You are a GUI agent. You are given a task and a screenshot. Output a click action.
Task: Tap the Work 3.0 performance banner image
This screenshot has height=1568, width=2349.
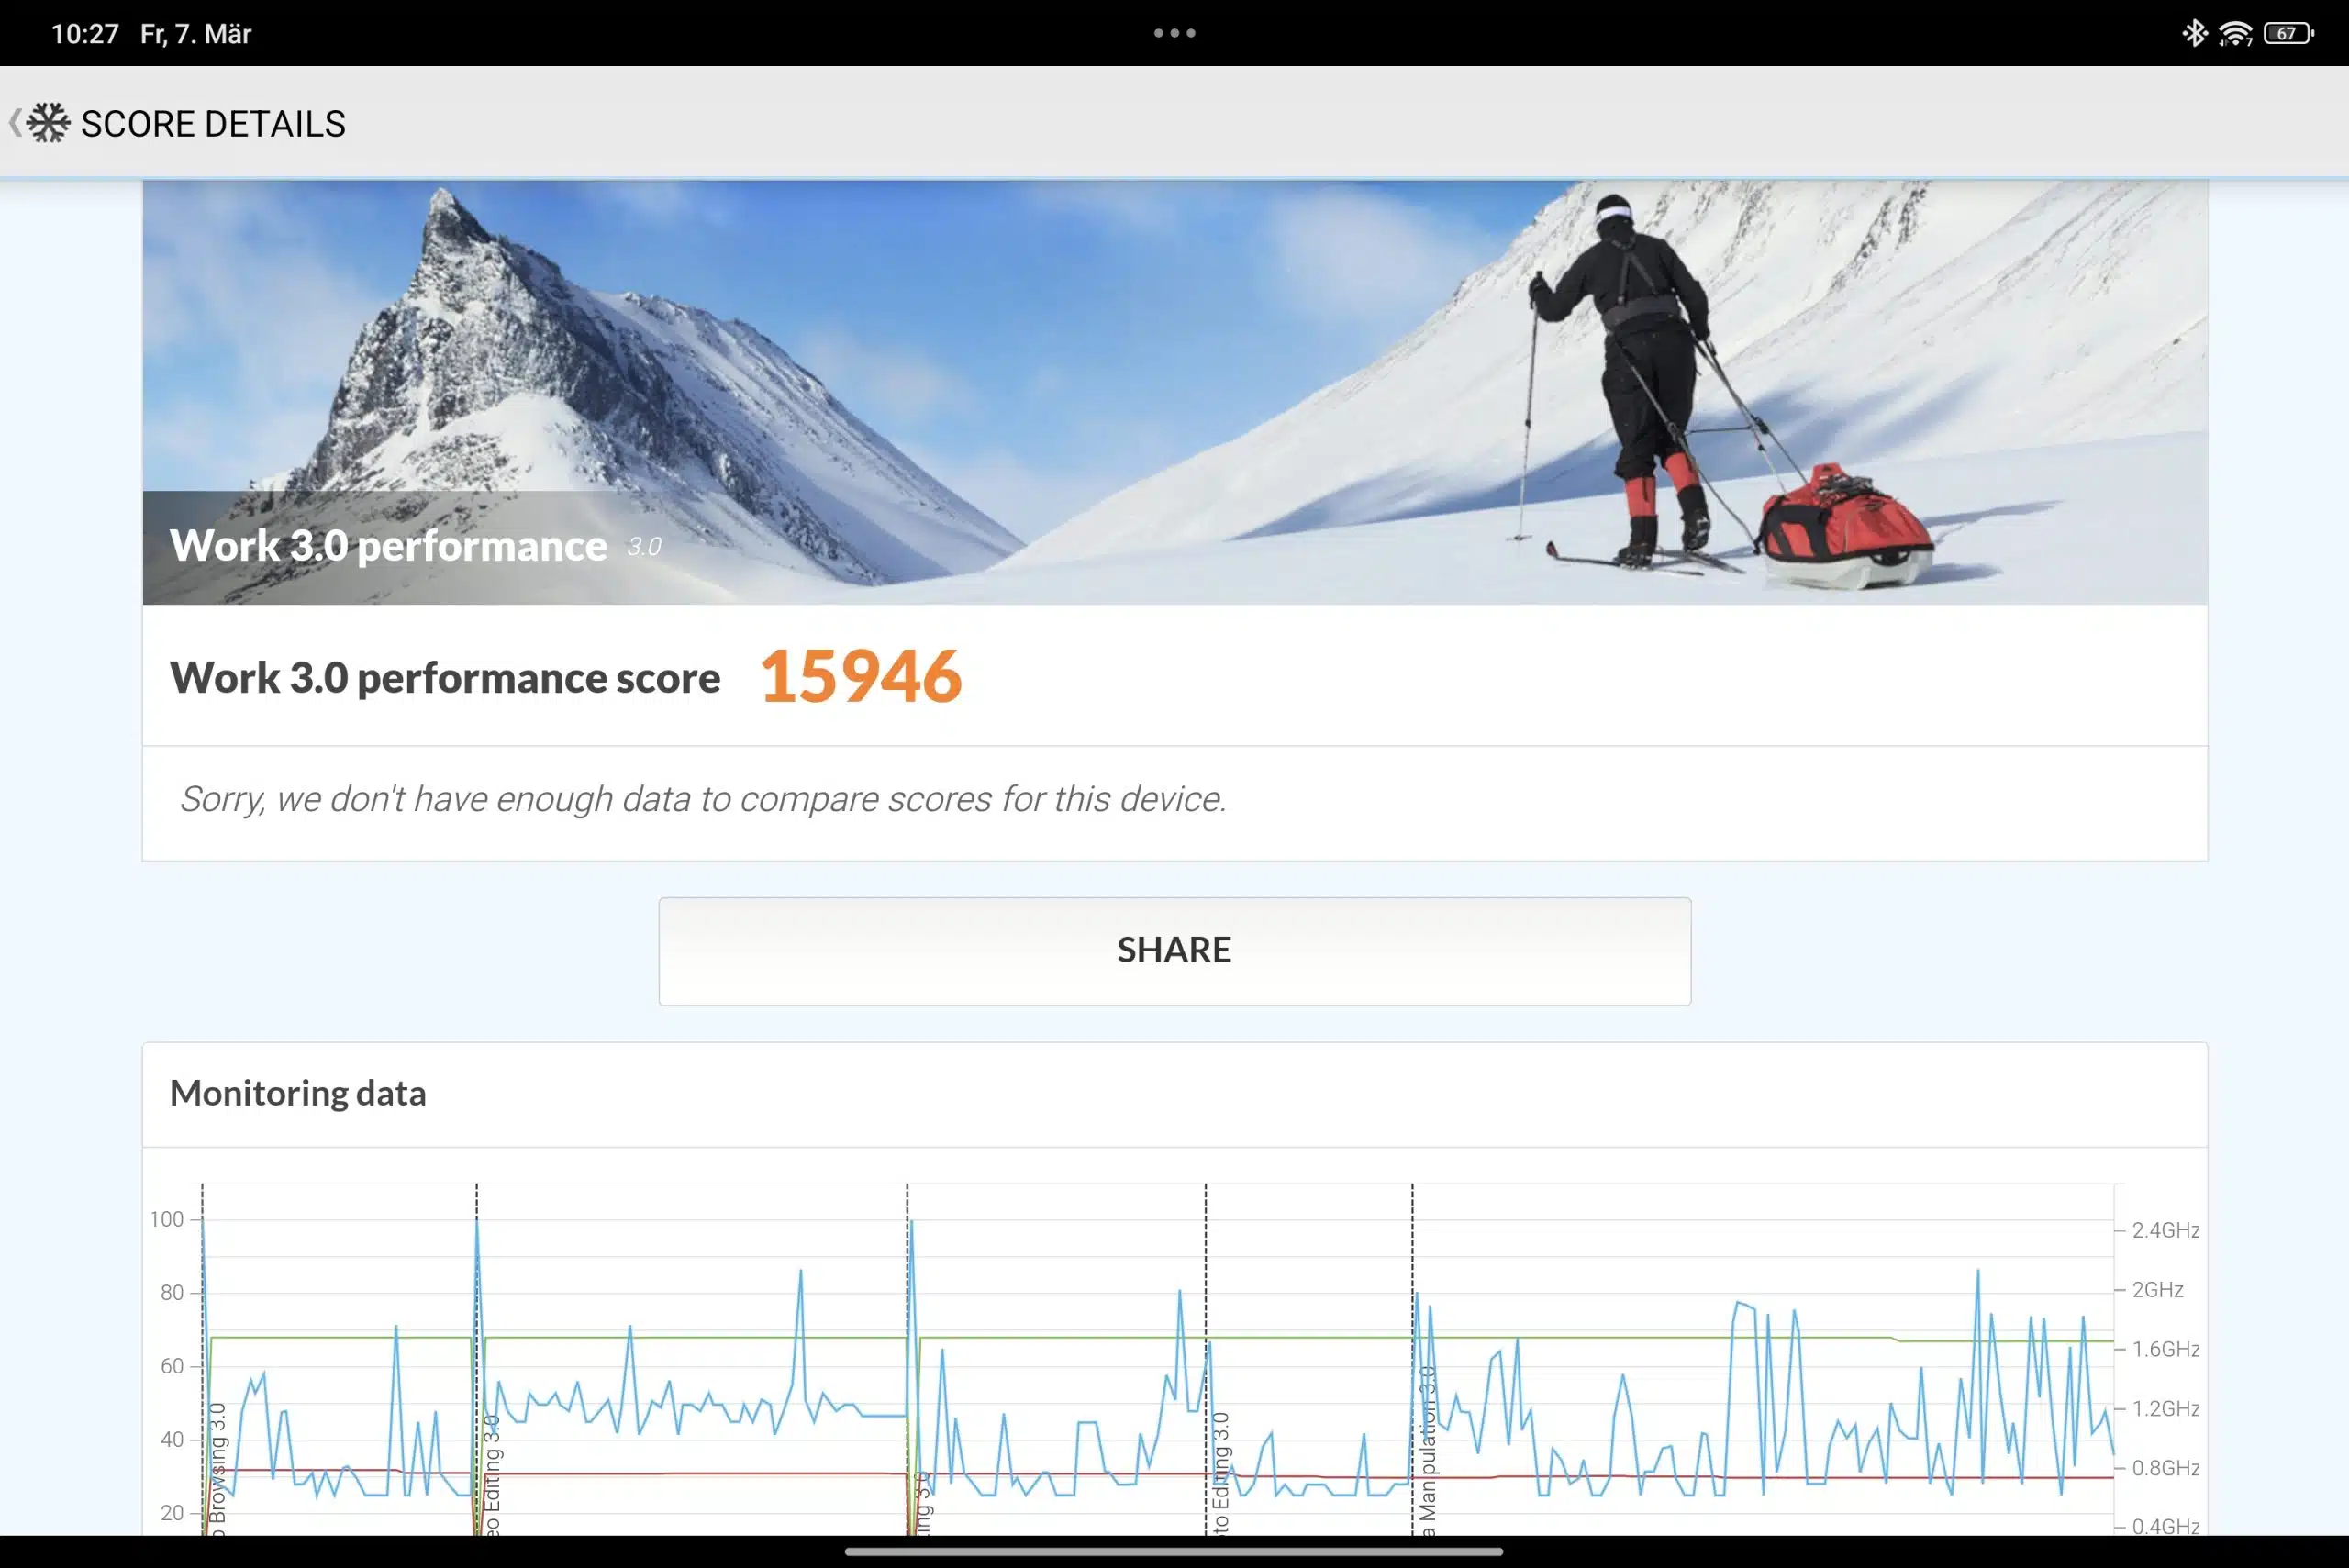coord(1174,392)
